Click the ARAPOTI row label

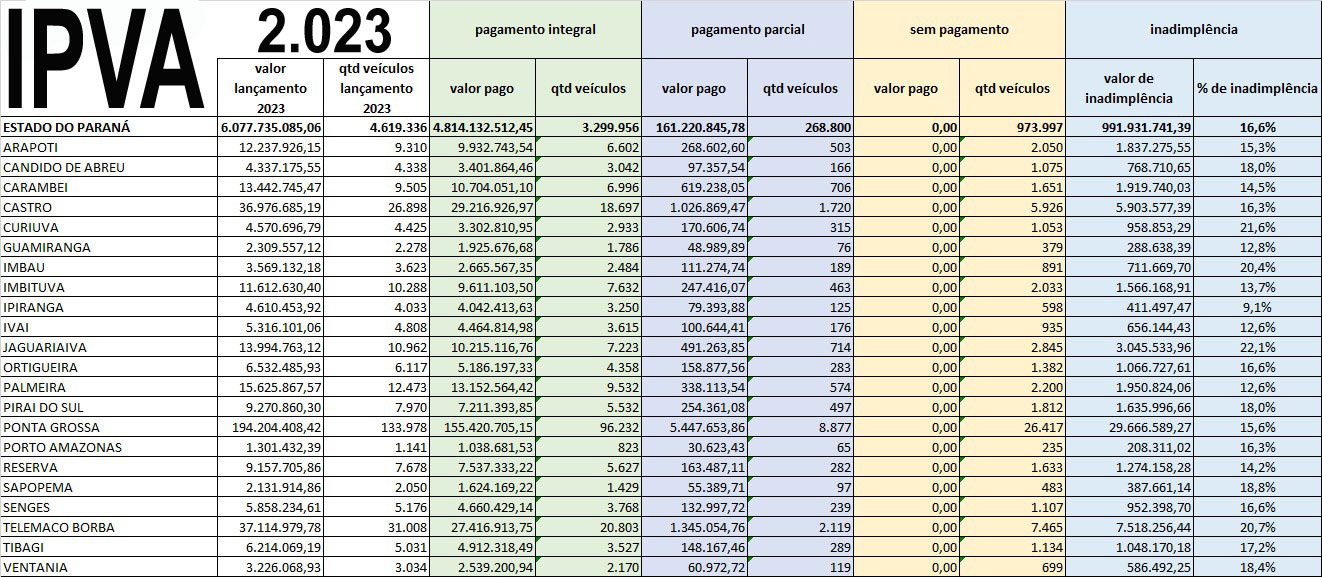coord(110,147)
